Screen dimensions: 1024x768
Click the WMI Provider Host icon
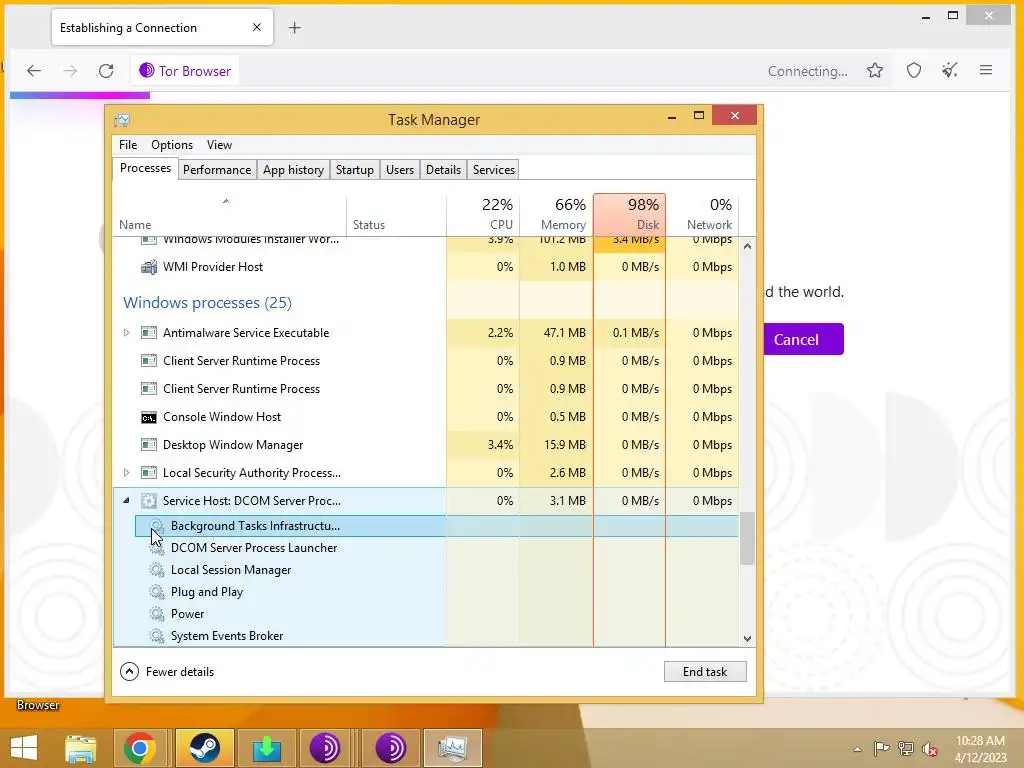[149, 266]
